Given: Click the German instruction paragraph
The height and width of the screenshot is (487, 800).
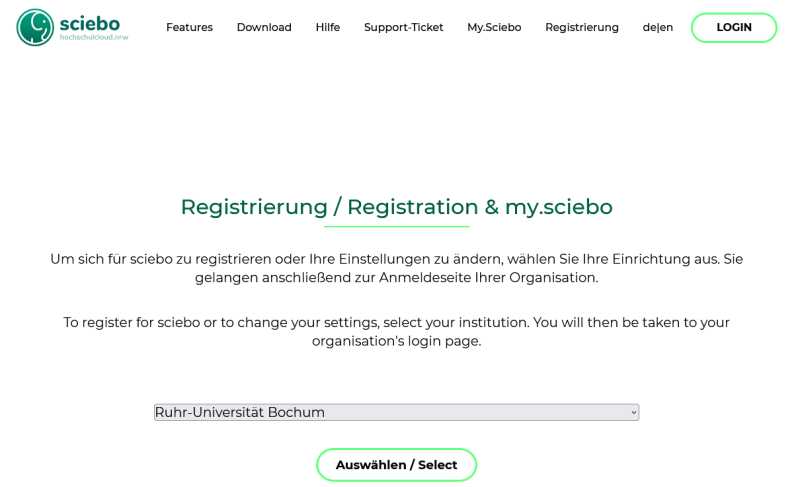Looking at the screenshot, I should pyautogui.click(x=396, y=268).
